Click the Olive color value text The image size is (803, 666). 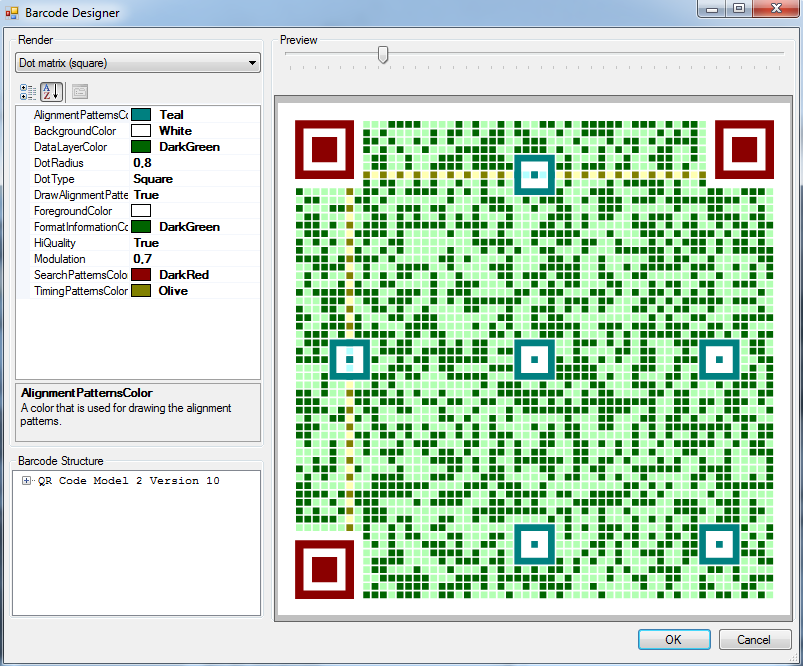pos(173,290)
